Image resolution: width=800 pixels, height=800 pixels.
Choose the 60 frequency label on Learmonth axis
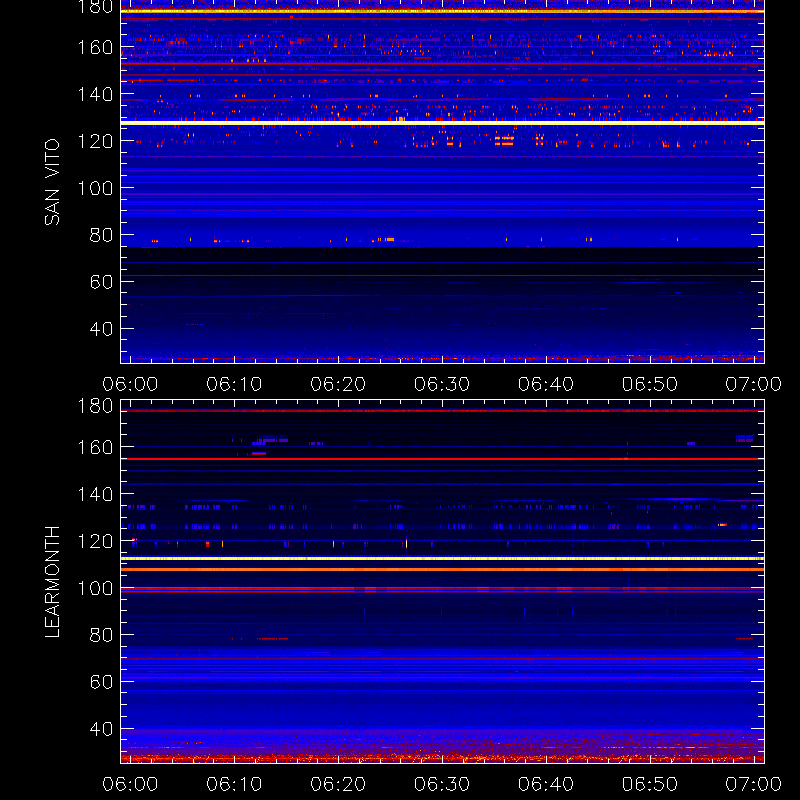pos(101,682)
